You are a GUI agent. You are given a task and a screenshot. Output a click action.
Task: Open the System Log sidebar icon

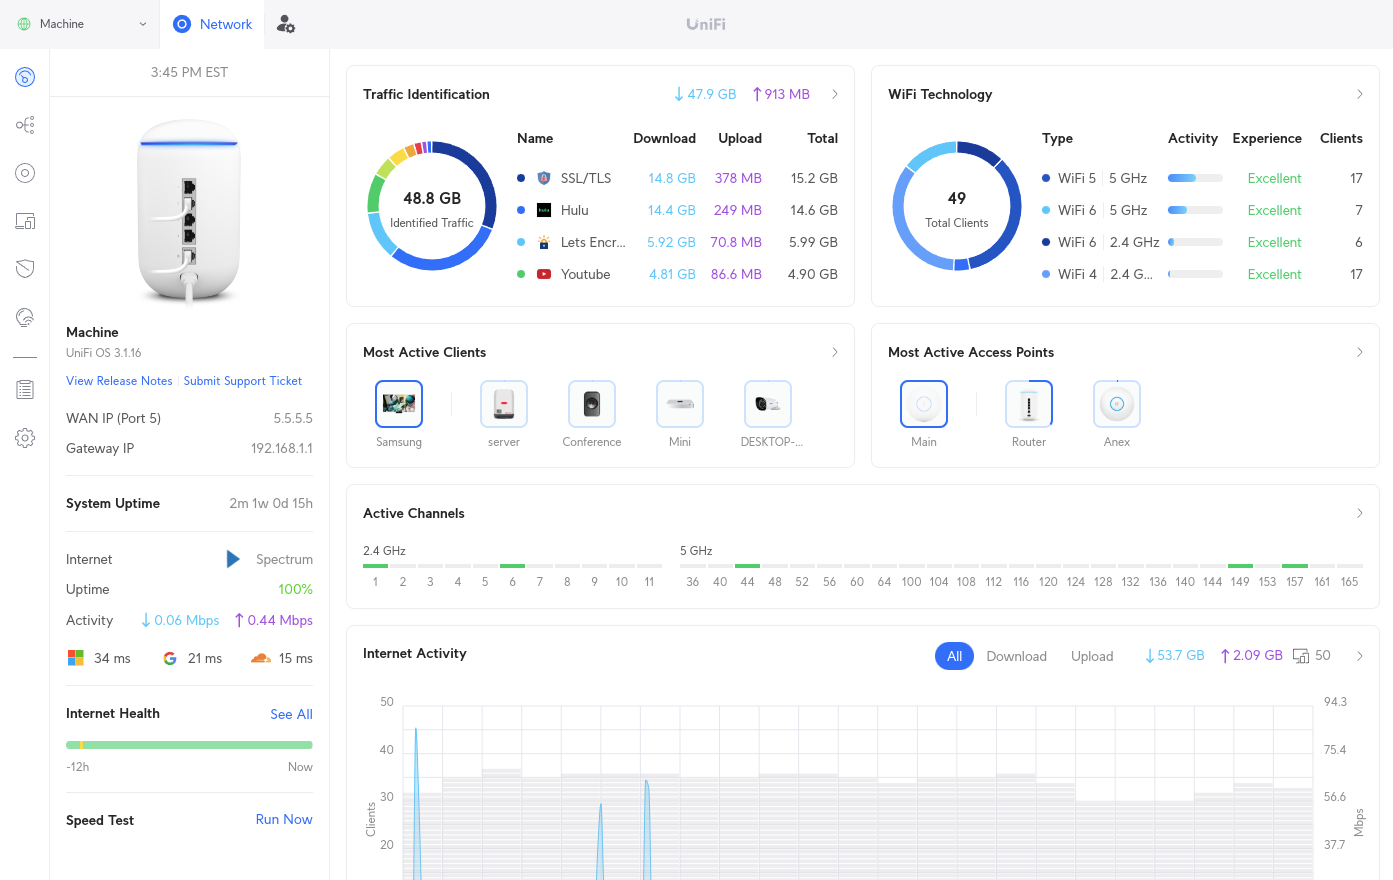[25, 390]
